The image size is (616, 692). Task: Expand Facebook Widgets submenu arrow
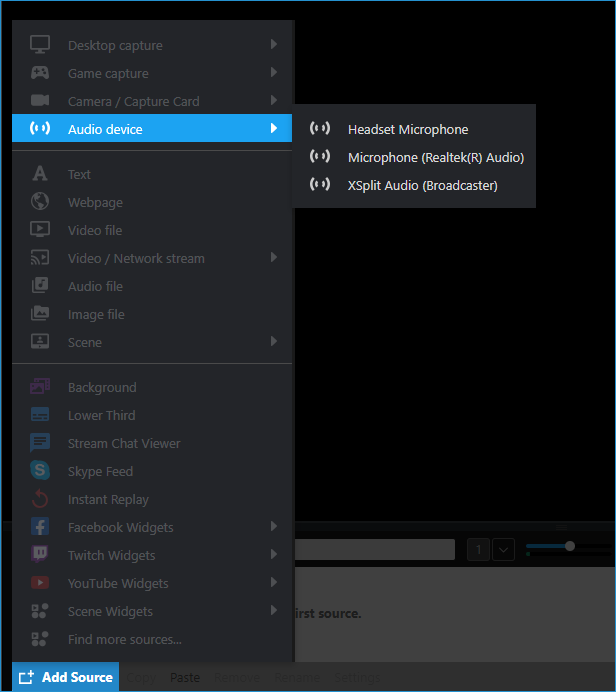(x=274, y=526)
